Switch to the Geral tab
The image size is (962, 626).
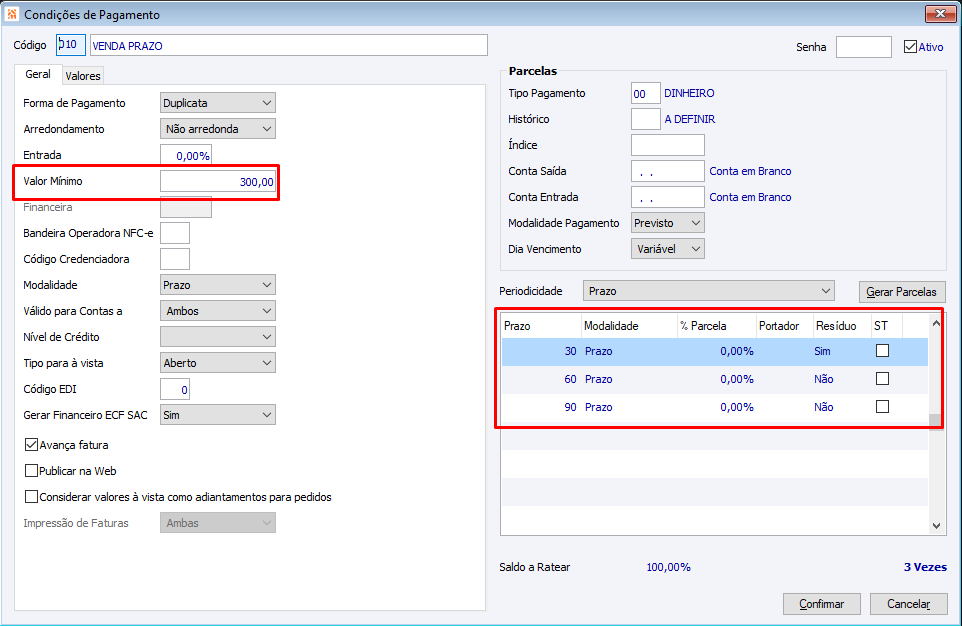(x=38, y=74)
